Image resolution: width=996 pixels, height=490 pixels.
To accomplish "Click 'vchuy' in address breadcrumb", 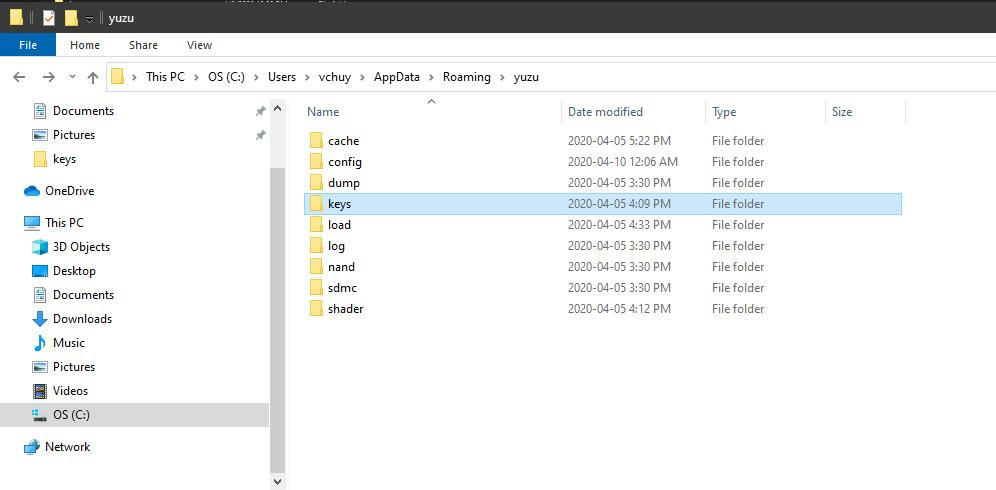I will tap(335, 77).
